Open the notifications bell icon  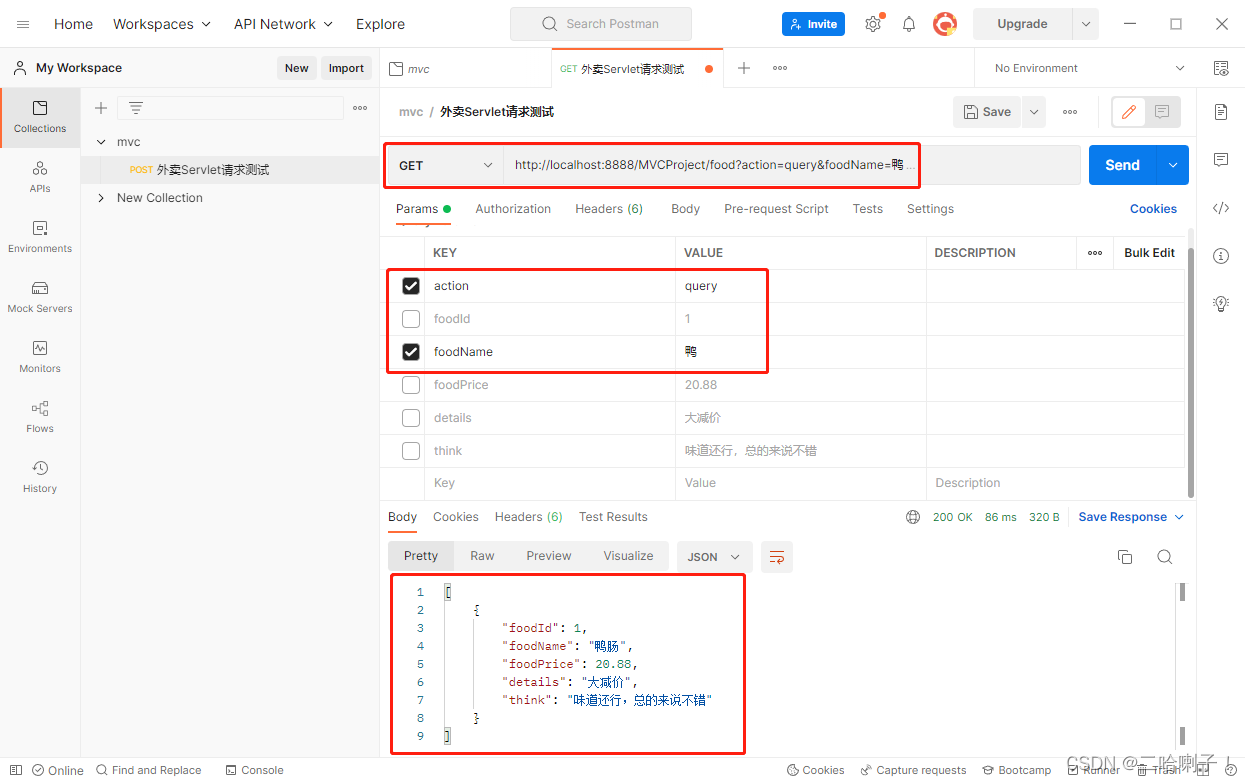[x=909, y=24]
